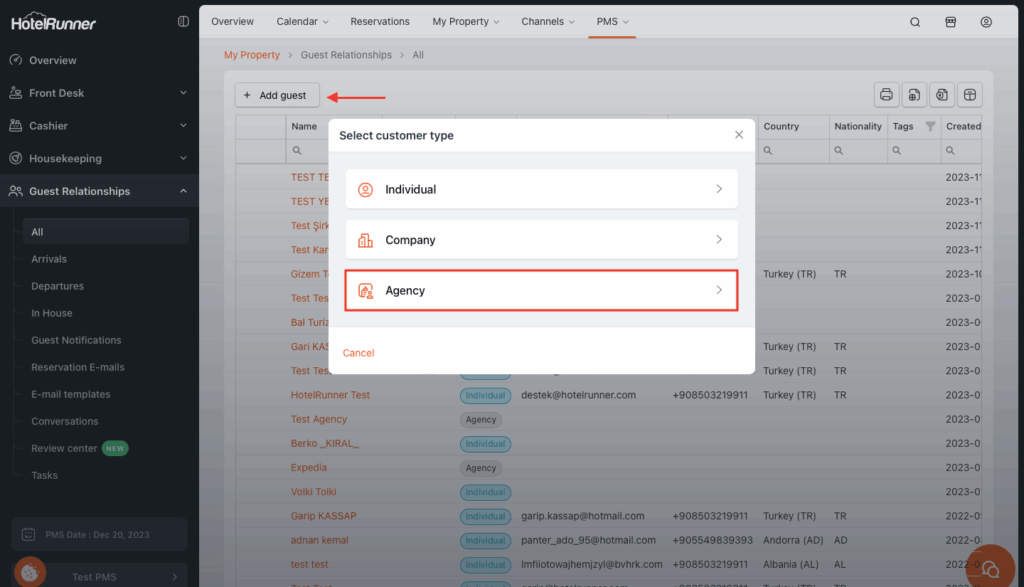Screen dimensions: 1024x587
Task: Open the chat support bubble
Action: pos(989,567)
